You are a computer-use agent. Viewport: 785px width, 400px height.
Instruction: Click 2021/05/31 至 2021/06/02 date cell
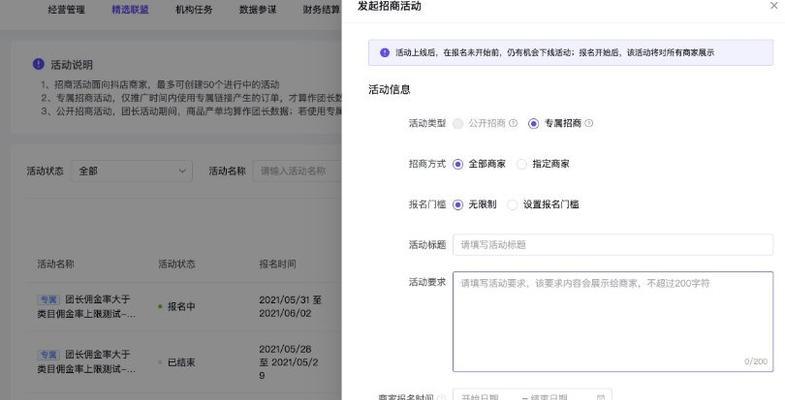click(290, 306)
